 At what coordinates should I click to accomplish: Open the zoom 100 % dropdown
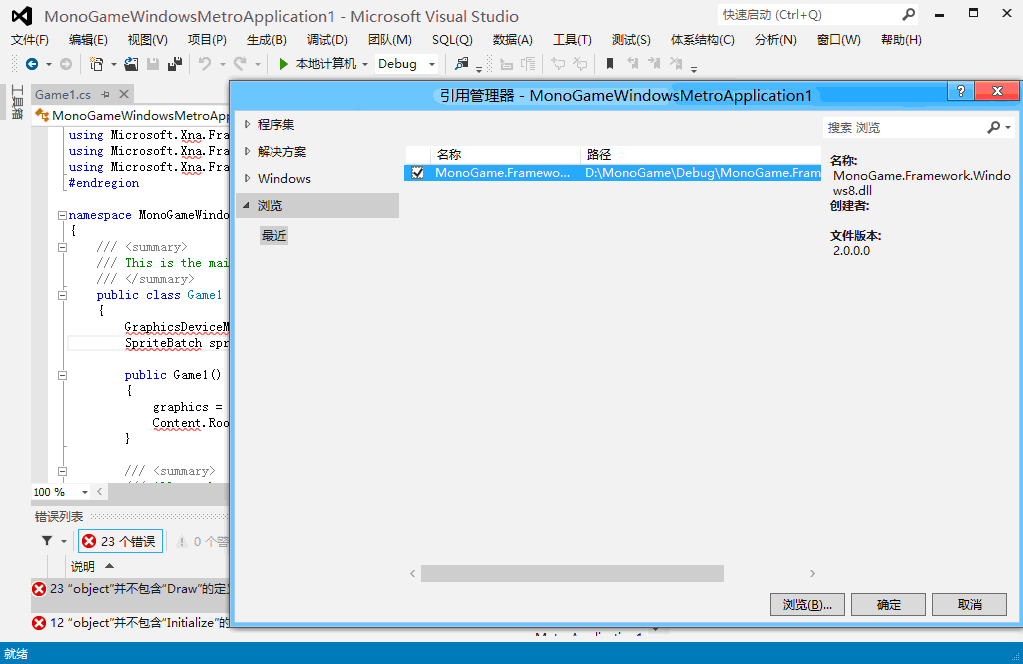85,492
